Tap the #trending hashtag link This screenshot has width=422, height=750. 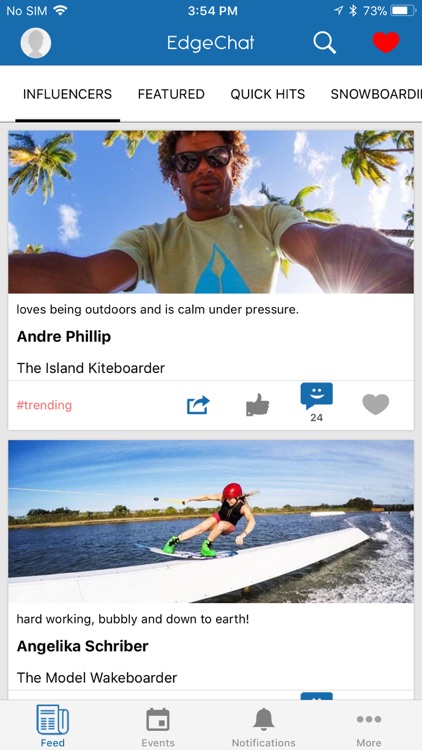[x=44, y=405]
